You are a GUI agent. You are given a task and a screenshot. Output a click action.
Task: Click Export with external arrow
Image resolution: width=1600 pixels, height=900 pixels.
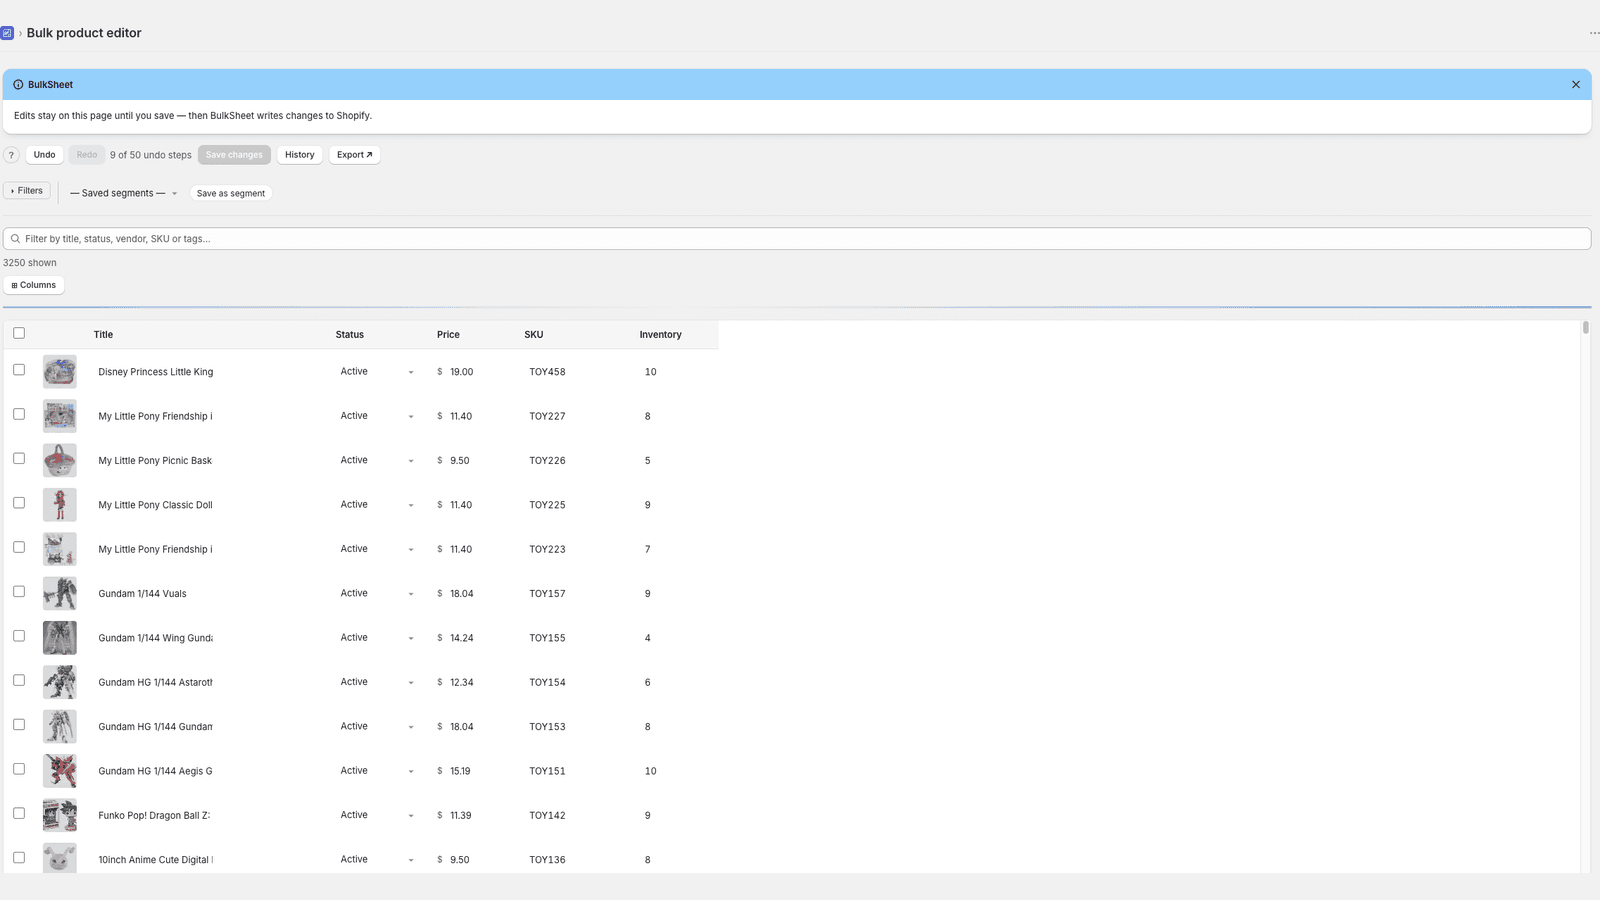(x=354, y=155)
